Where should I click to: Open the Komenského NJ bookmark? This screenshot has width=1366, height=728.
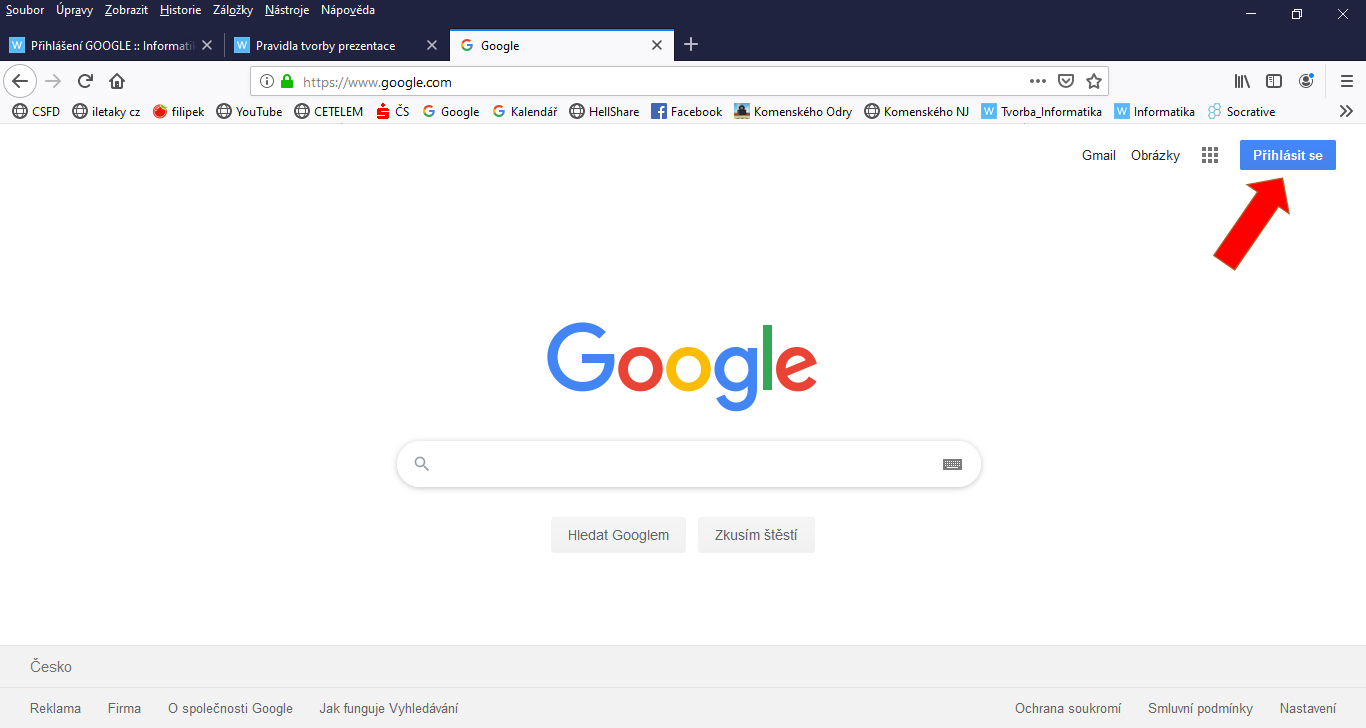(x=917, y=112)
